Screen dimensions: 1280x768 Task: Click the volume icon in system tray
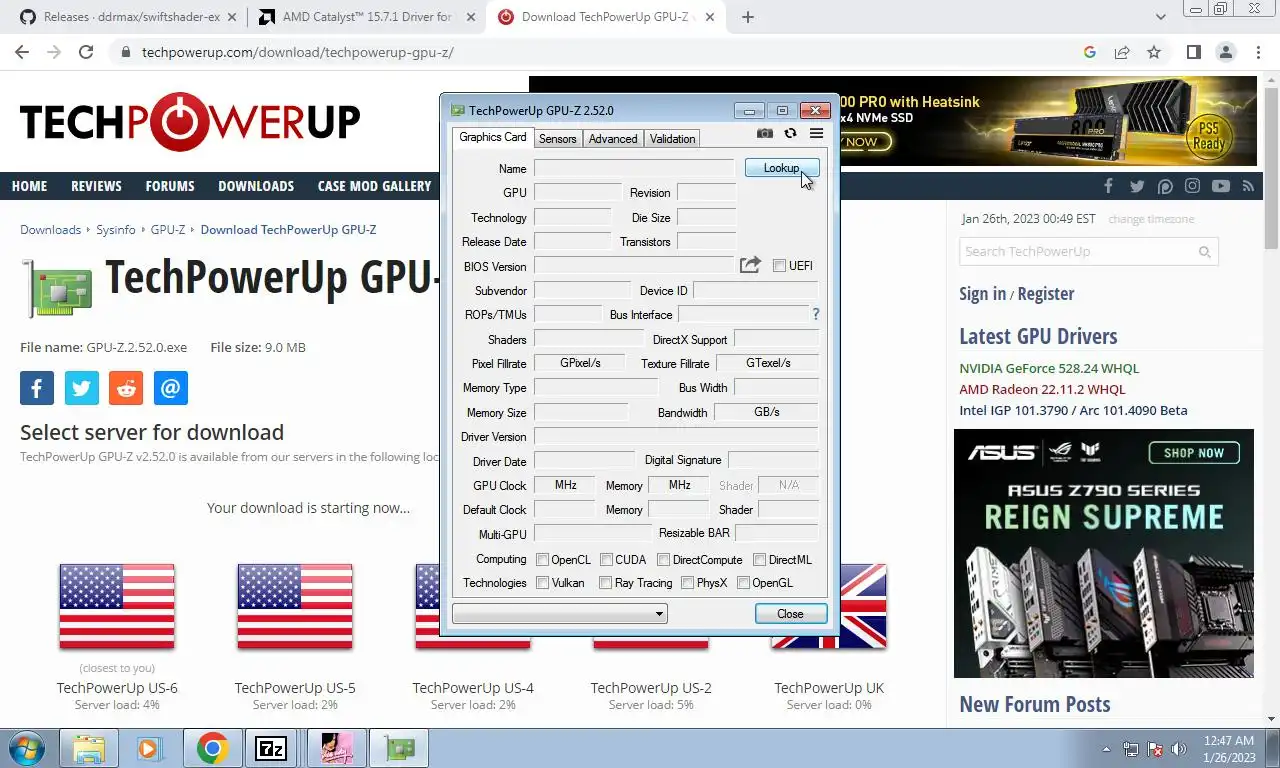1179,748
